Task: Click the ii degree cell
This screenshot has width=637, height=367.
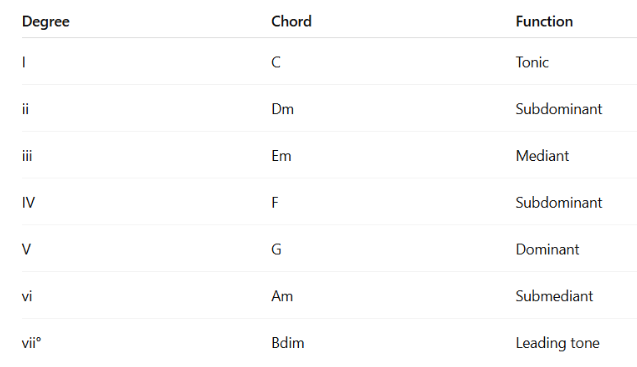Action: (25, 109)
